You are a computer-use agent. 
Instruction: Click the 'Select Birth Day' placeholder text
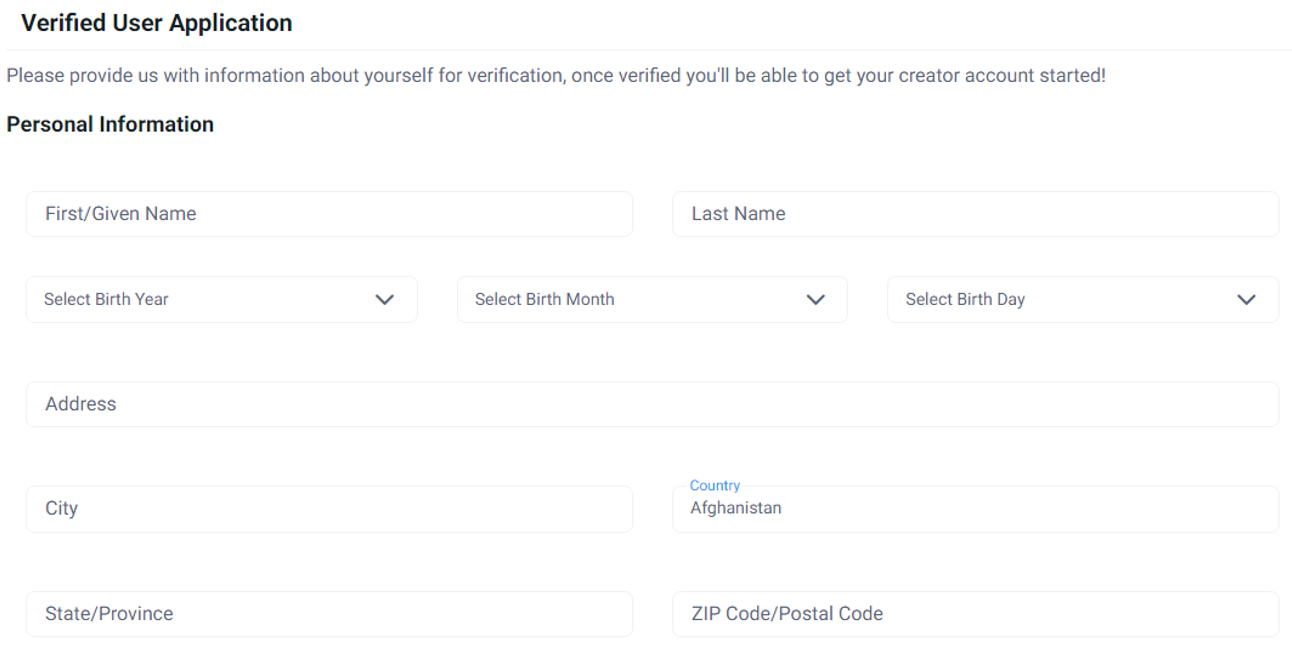pos(965,299)
